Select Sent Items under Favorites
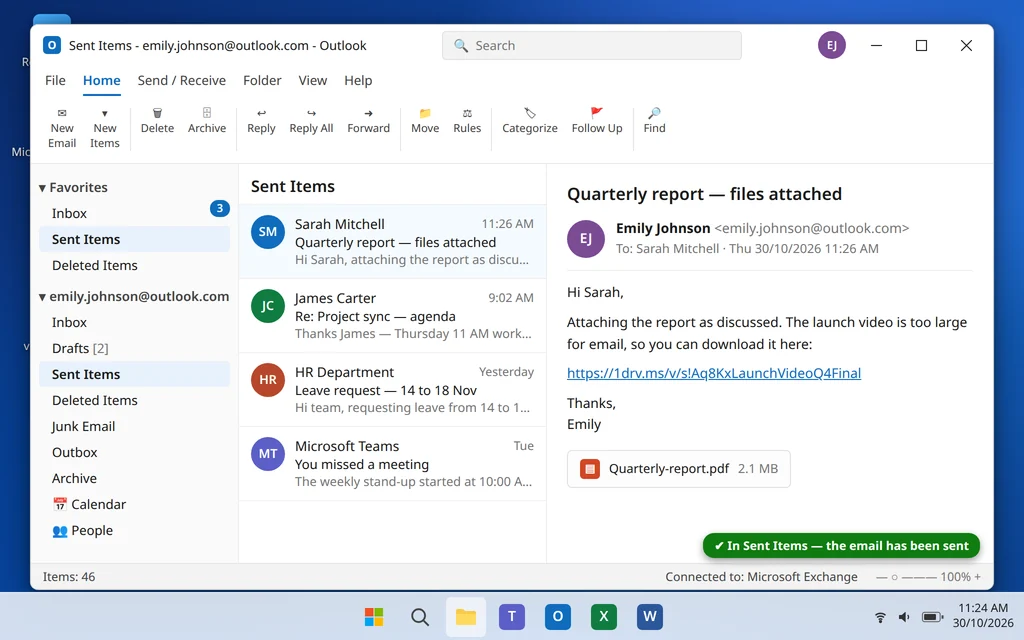 [x=135, y=239]
